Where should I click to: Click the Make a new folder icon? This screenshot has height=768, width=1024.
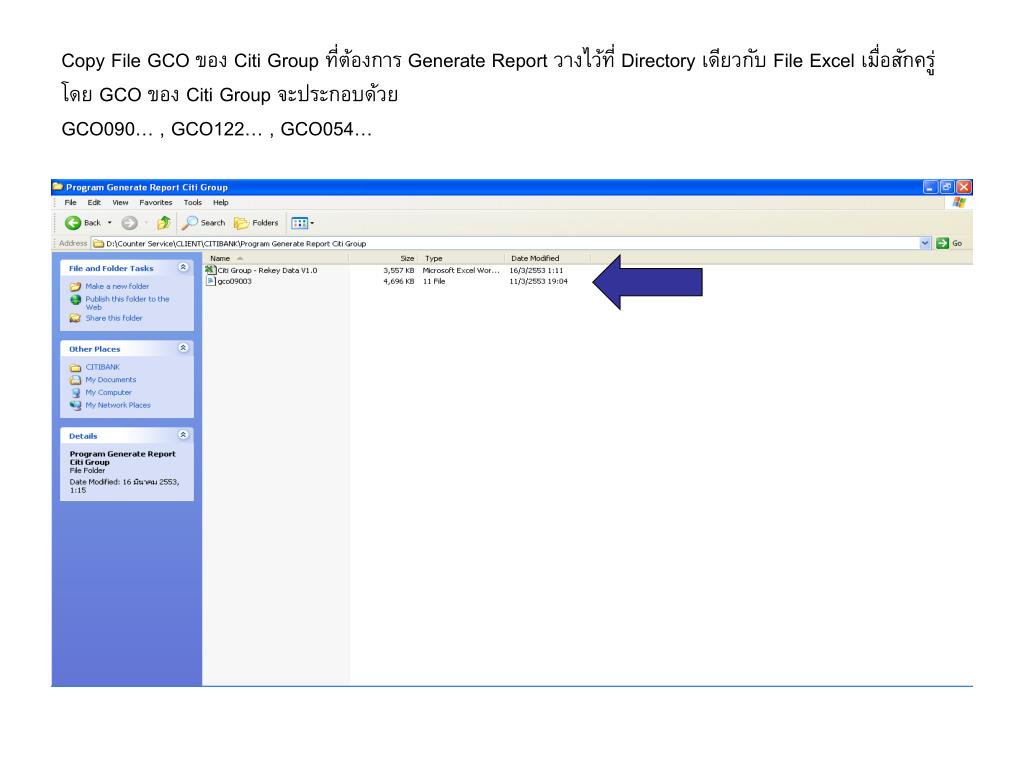[x=76, y=287]
